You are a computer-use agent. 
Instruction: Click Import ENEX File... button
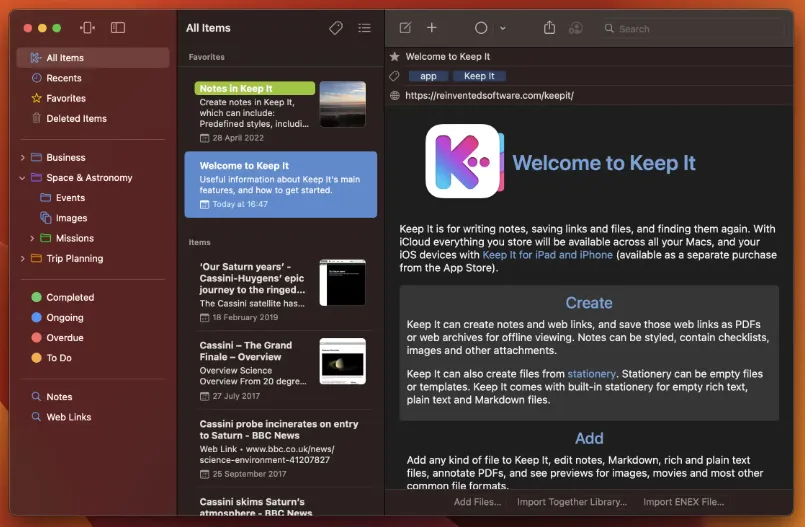[x=683, y=502]
